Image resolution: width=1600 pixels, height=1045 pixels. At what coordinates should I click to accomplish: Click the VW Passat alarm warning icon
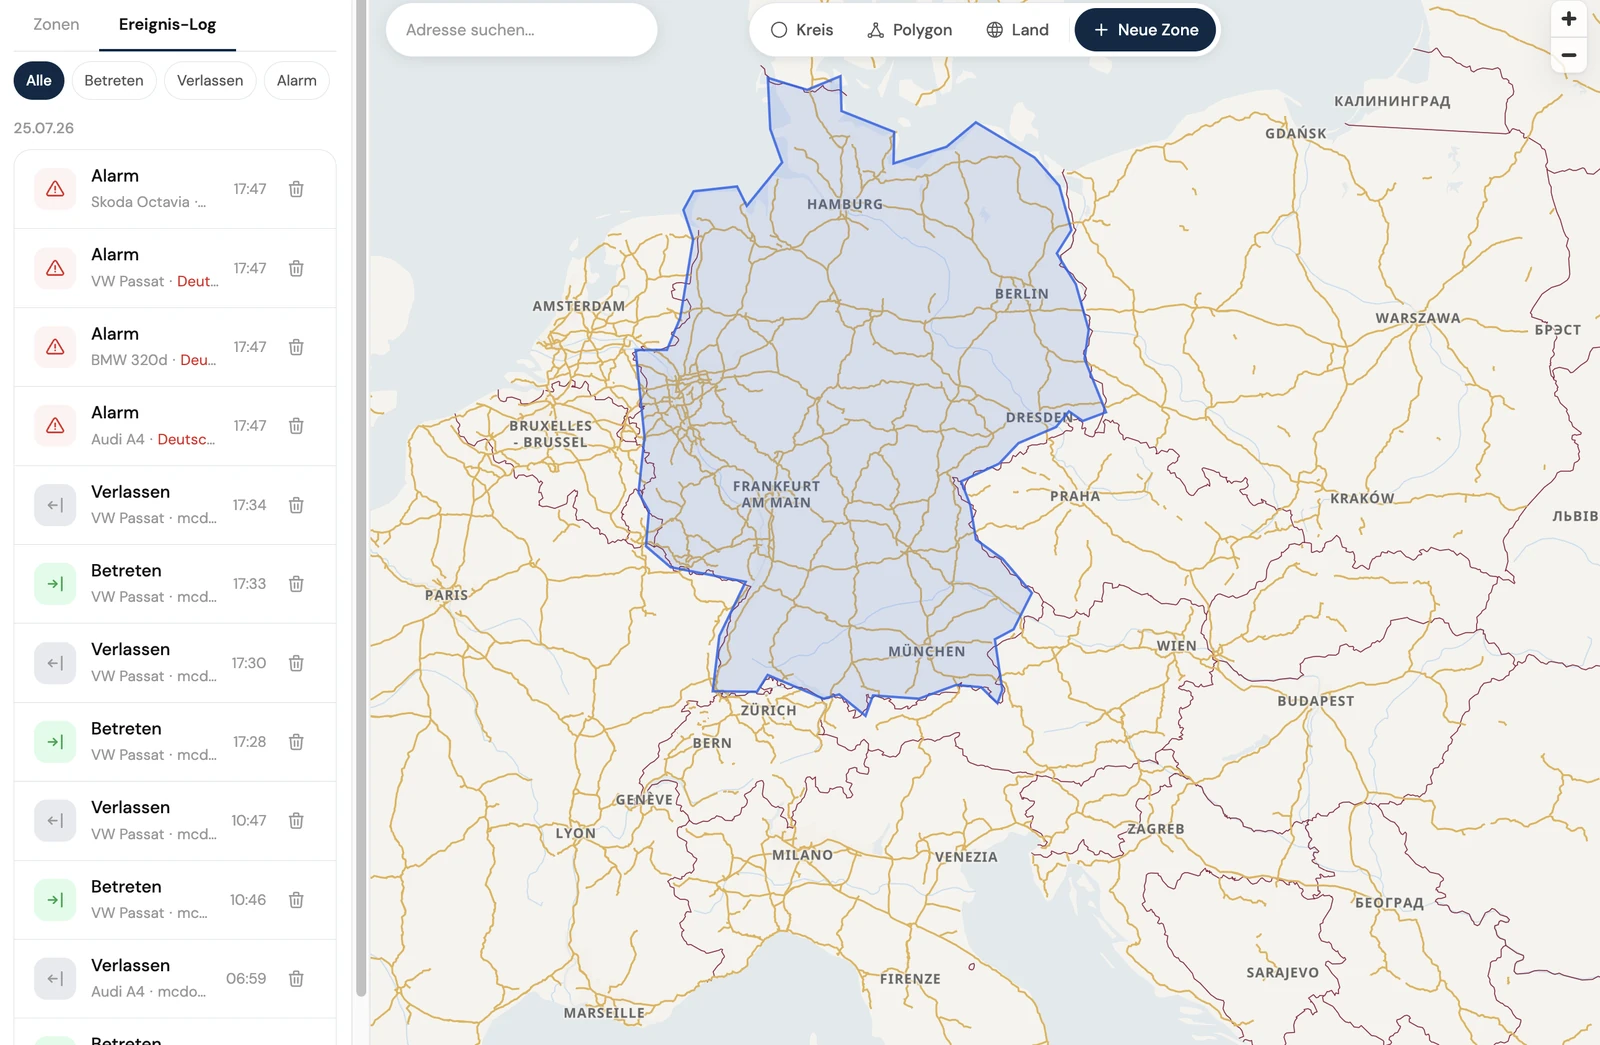click(55, 268)
